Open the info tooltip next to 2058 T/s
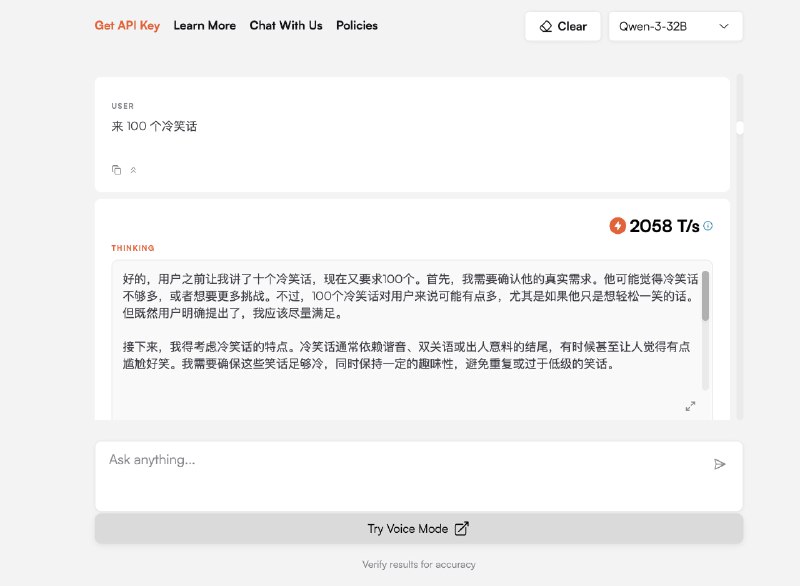 708,226
